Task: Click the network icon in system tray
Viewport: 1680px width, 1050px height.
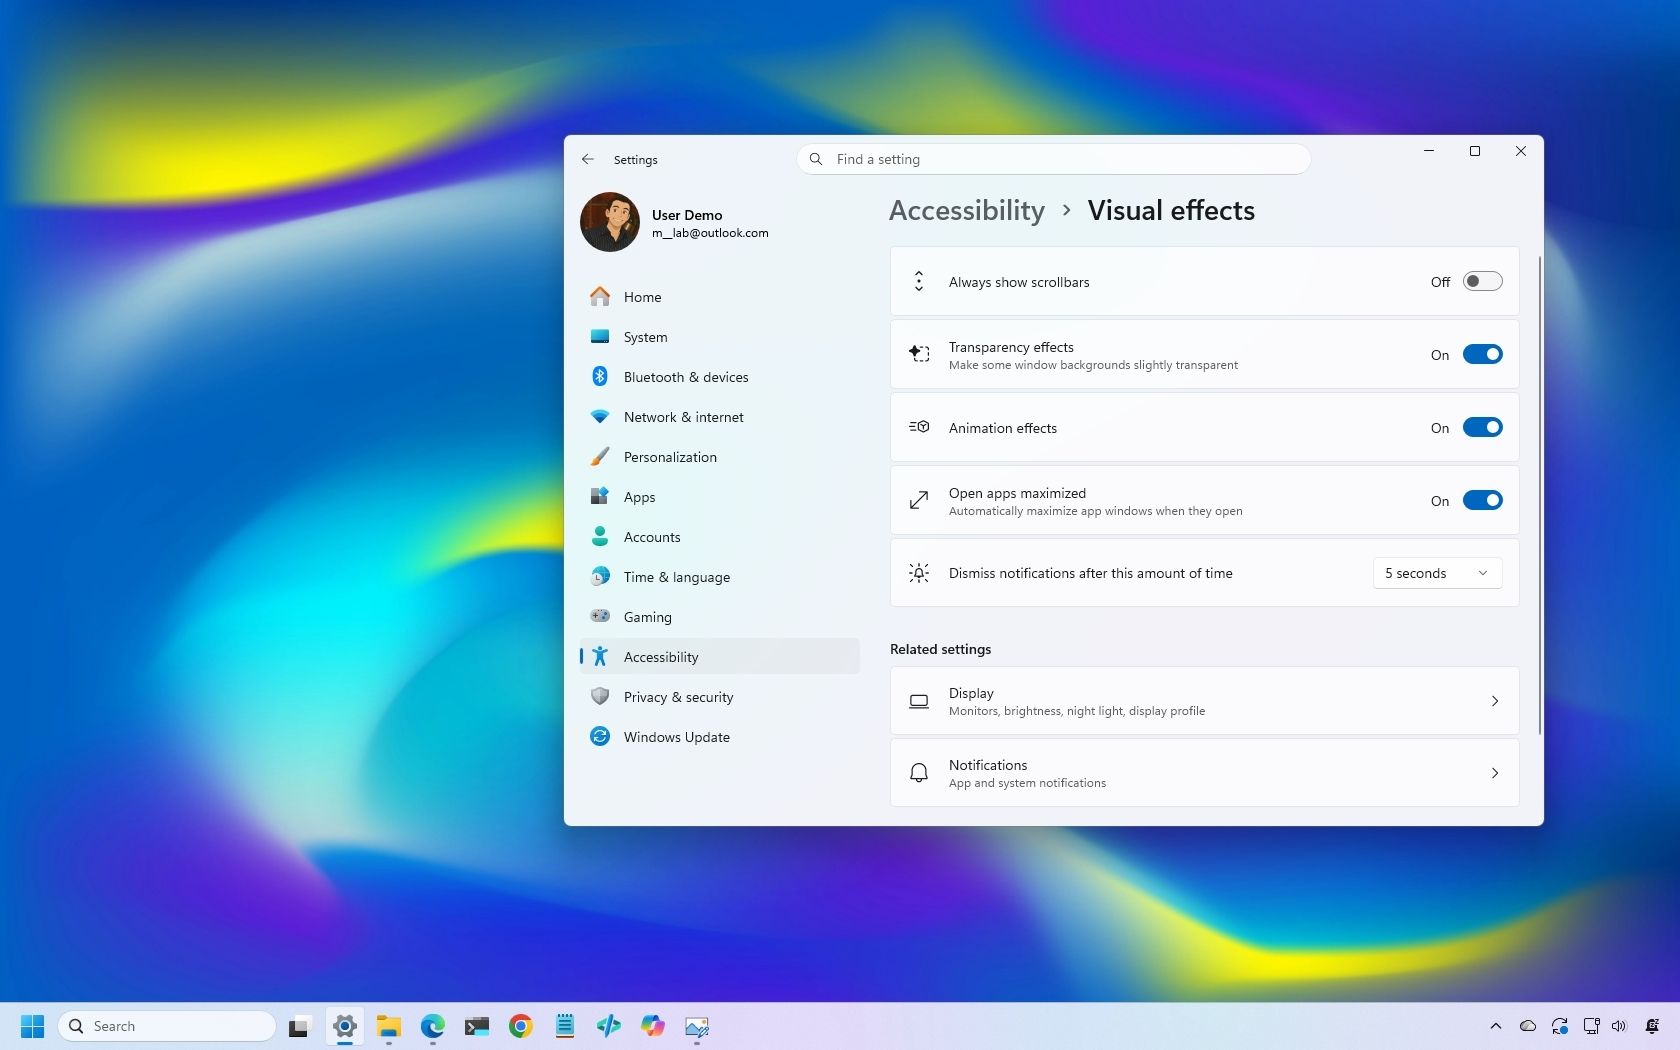Action: [1591, 1026]
